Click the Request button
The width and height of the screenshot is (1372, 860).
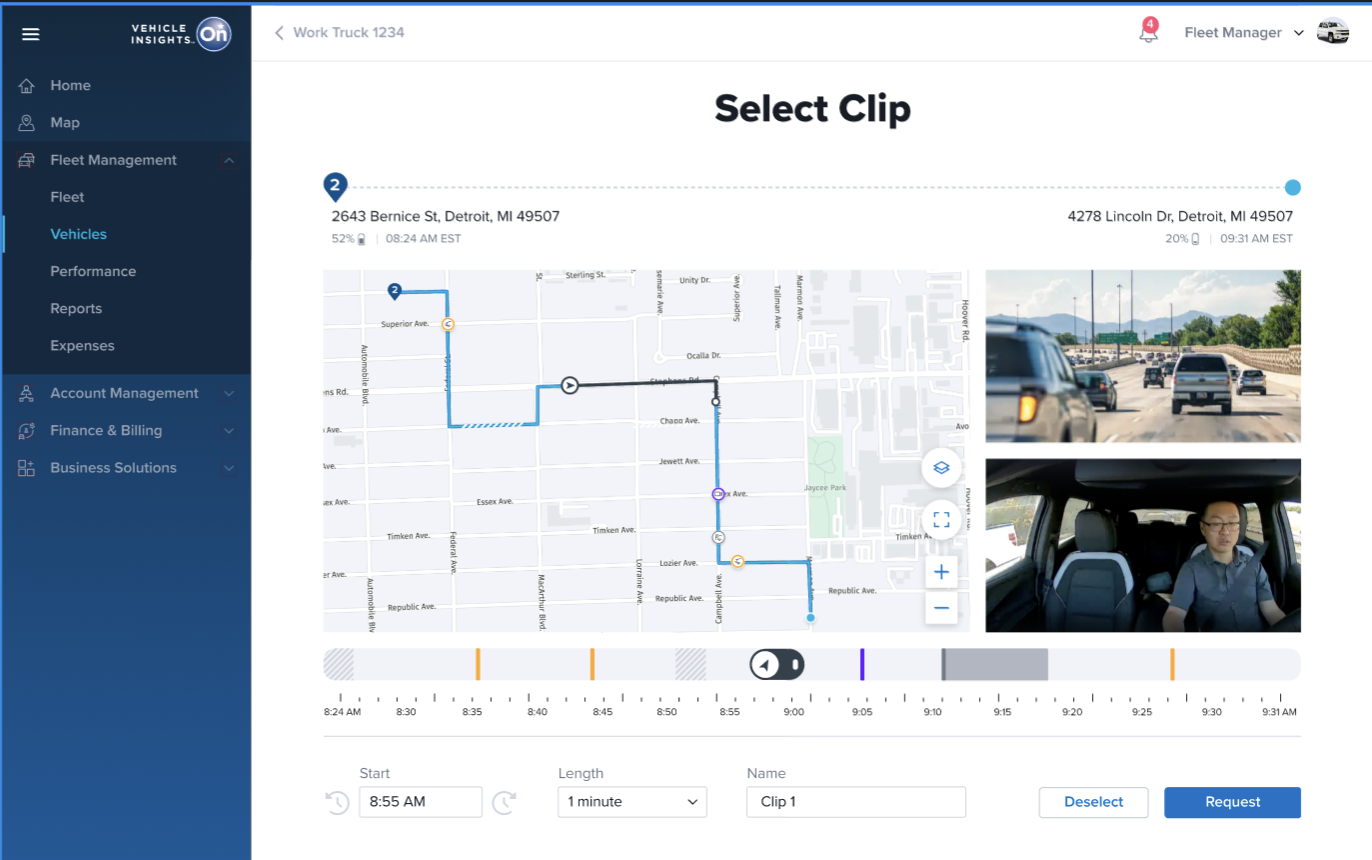pos(1232,802)
